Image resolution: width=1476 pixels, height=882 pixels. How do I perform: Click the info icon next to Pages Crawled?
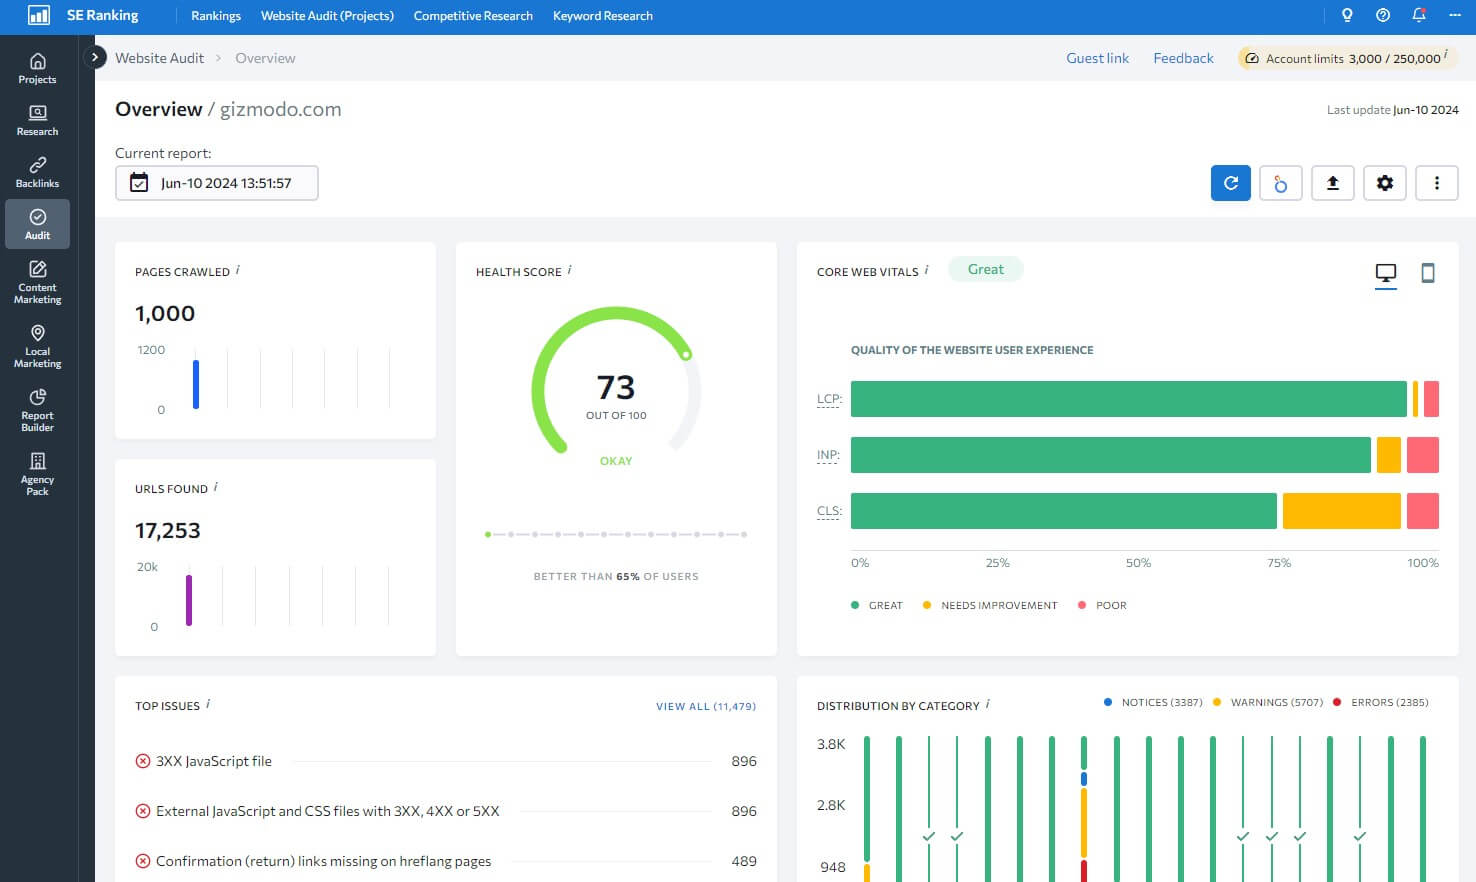pos(237,270)
